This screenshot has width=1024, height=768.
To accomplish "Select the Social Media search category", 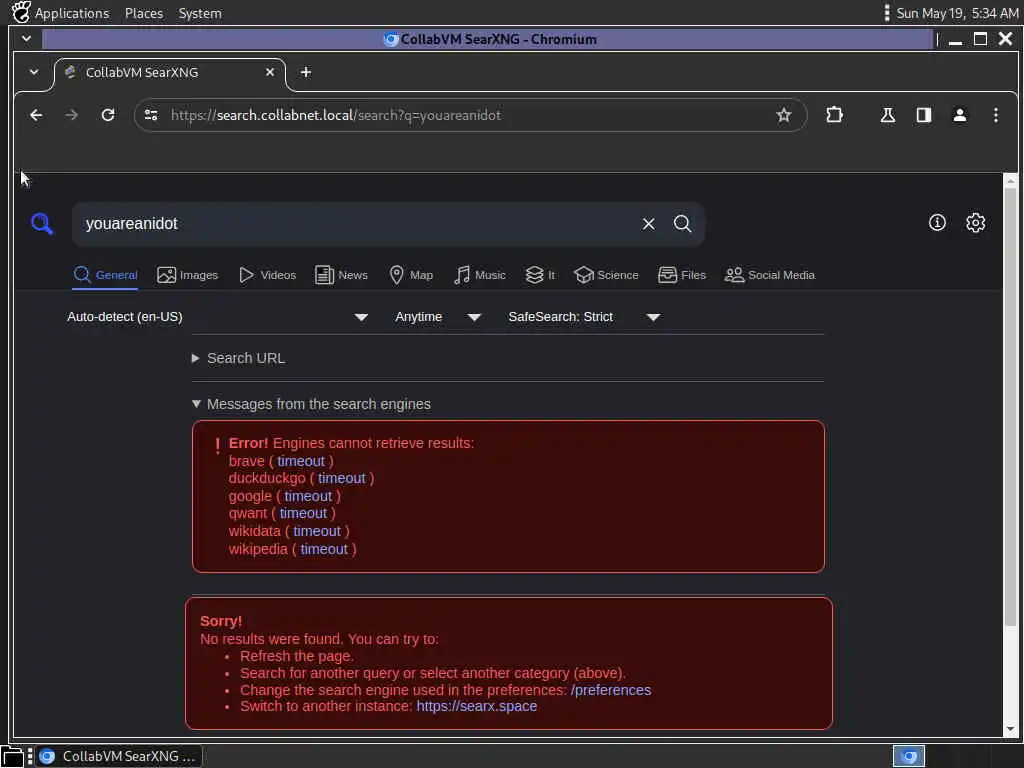I will (769, 275).
